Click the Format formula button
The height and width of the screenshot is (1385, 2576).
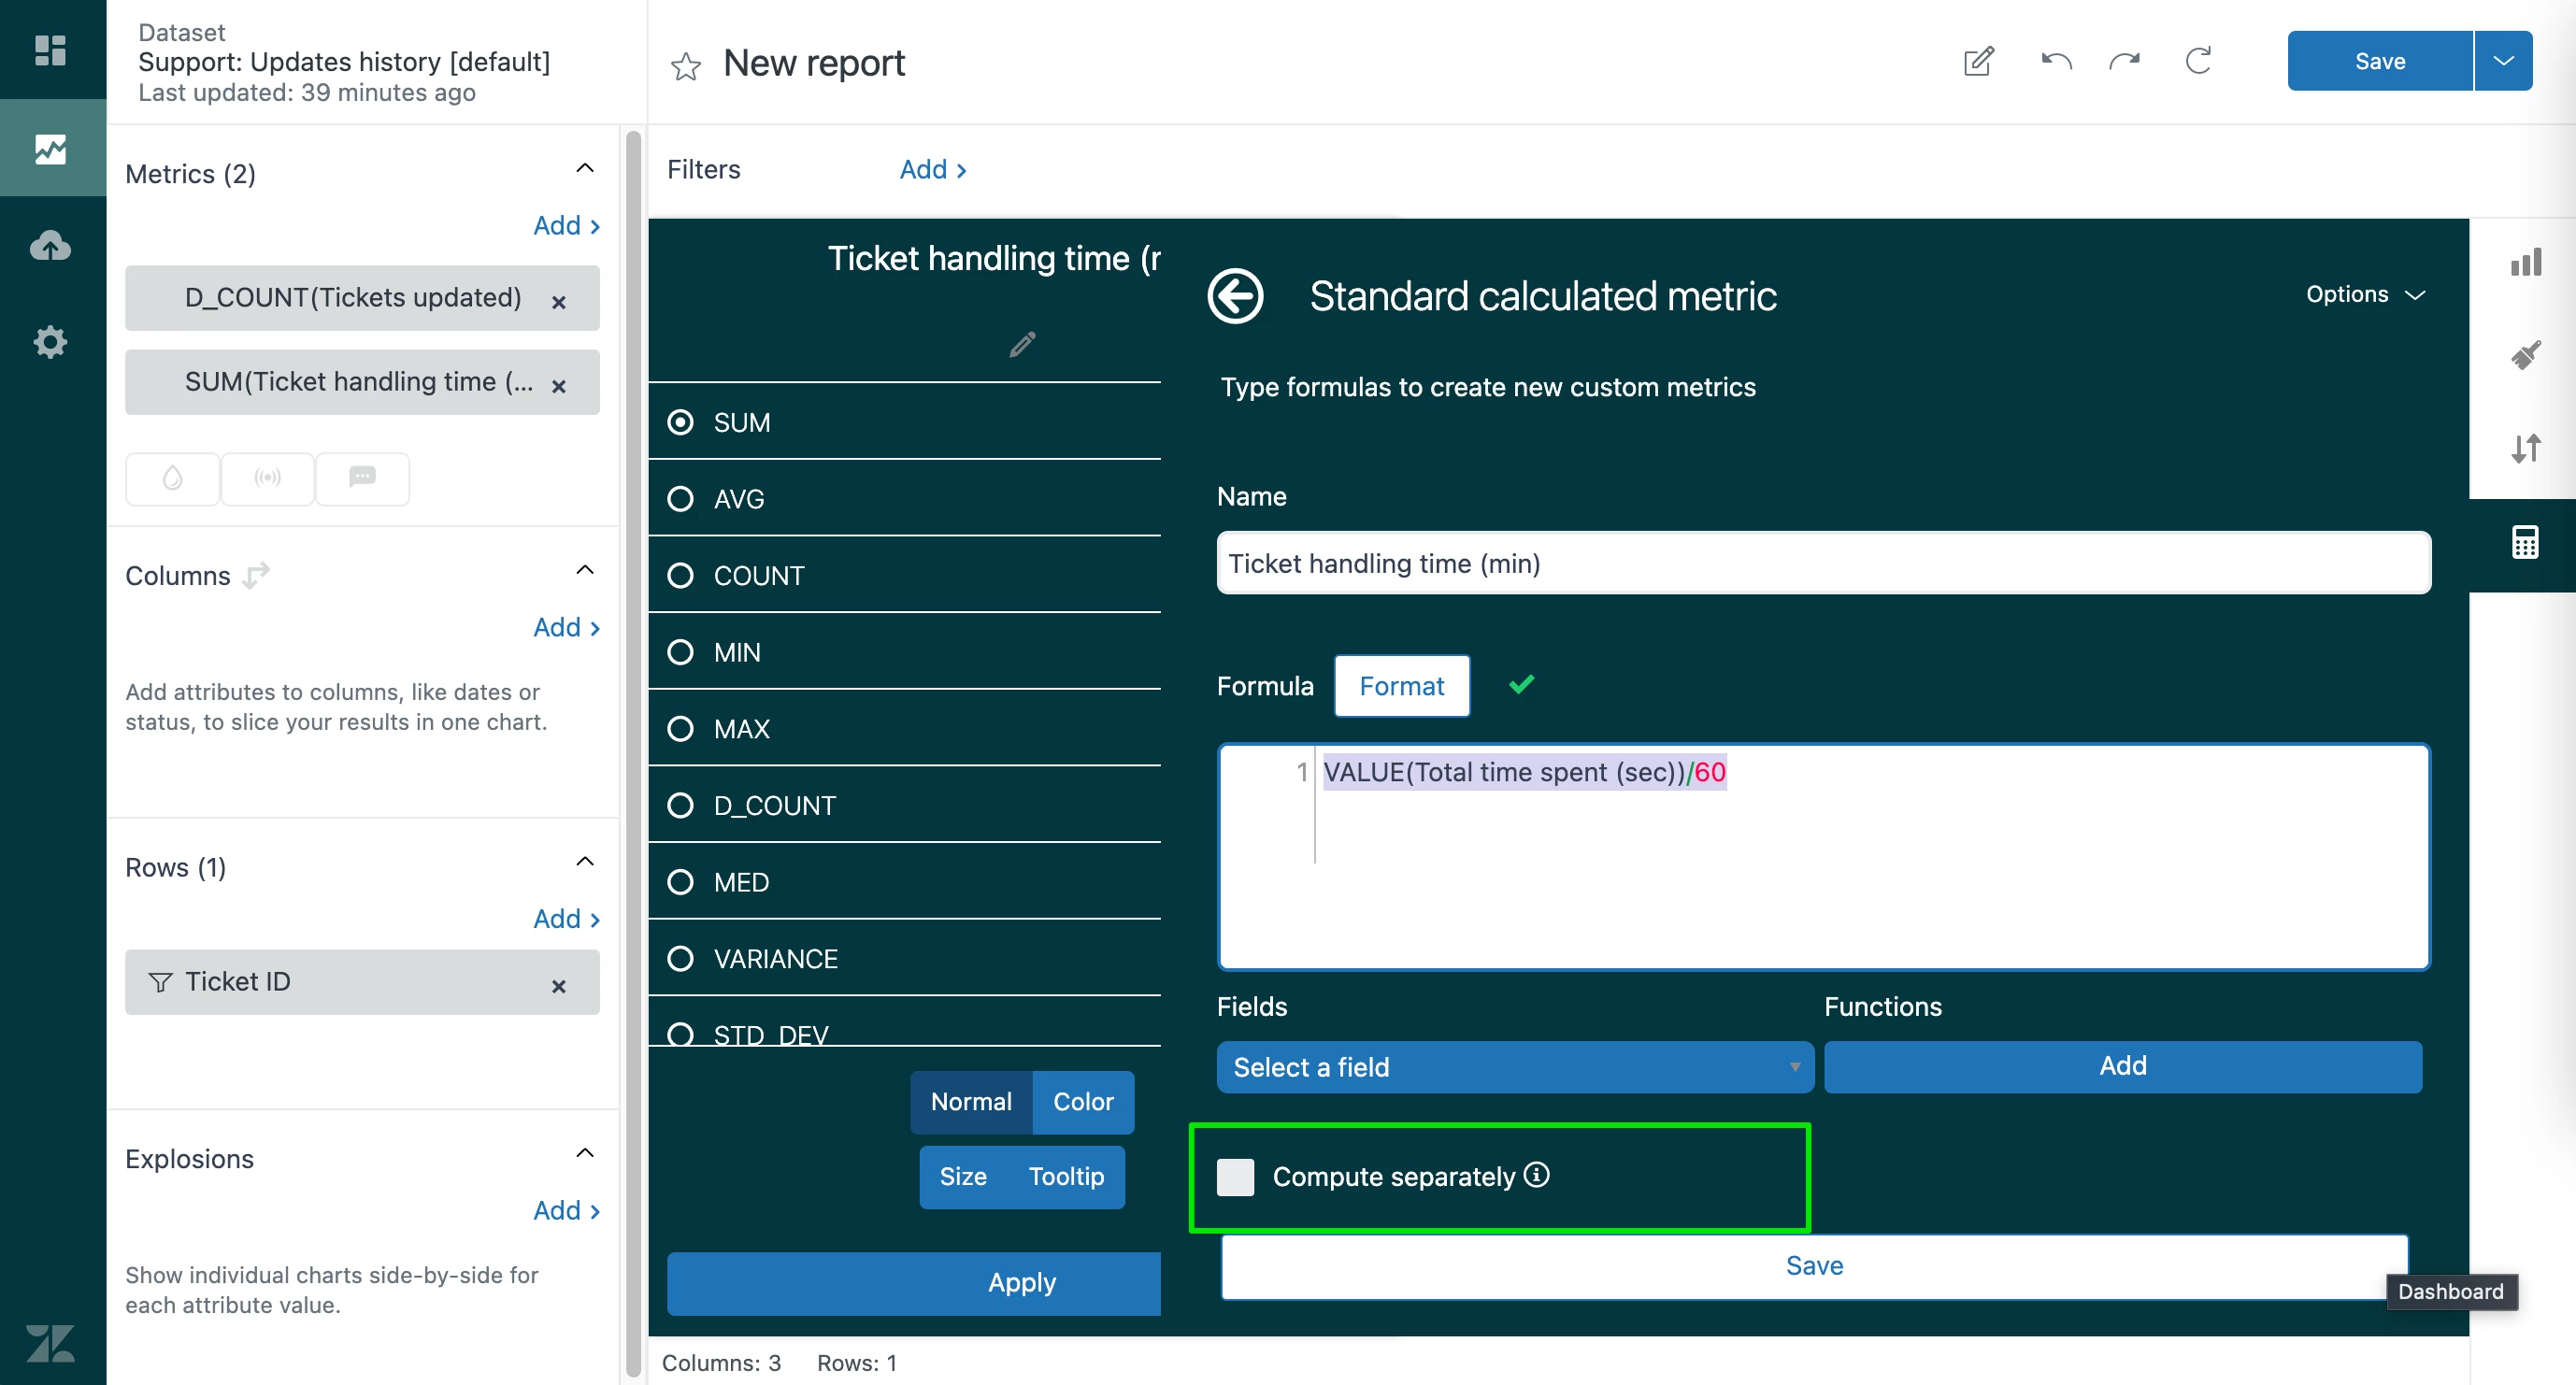1401,686
